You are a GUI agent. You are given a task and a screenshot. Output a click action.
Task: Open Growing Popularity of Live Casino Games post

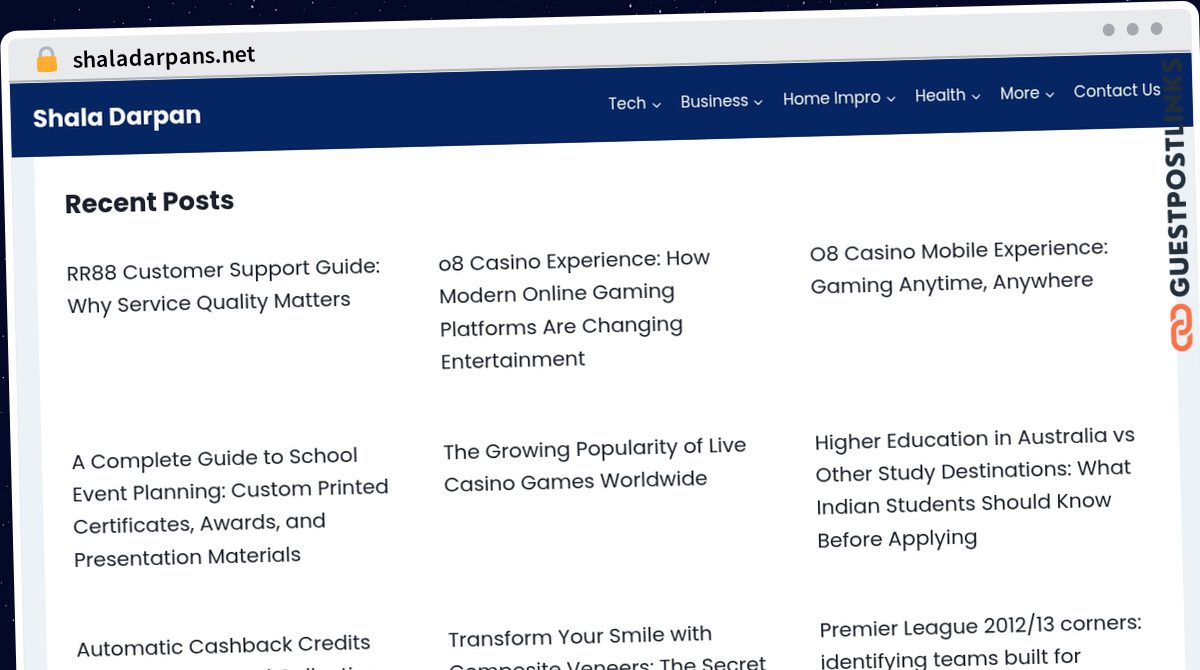(595, 464)
